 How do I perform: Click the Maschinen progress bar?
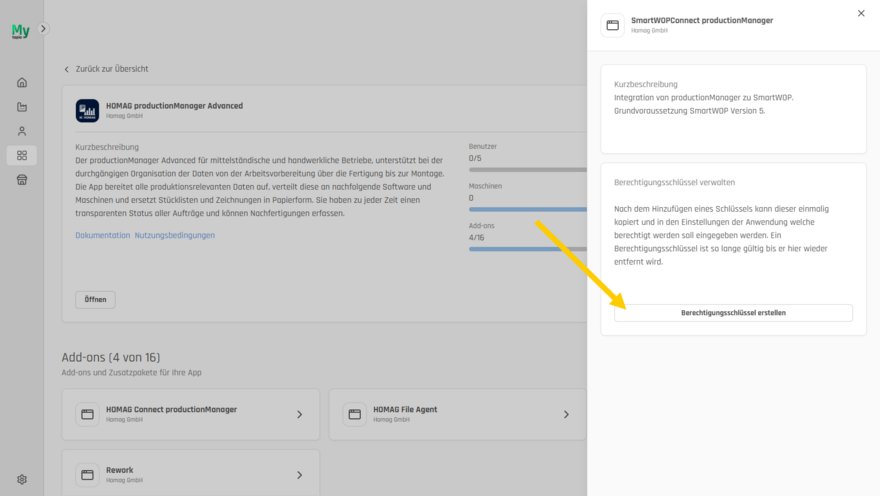[x=528, y=209]
